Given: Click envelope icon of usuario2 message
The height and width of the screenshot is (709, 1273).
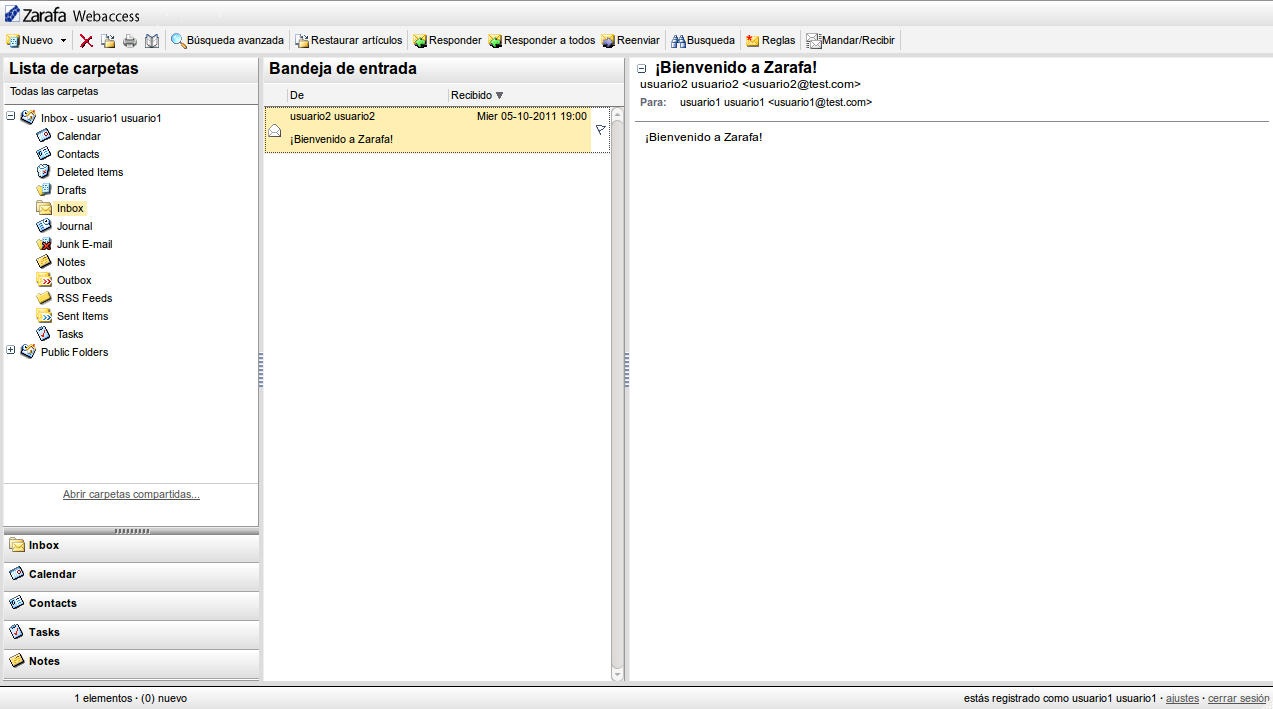Looking at the screenshot, I should coord(275,130).
